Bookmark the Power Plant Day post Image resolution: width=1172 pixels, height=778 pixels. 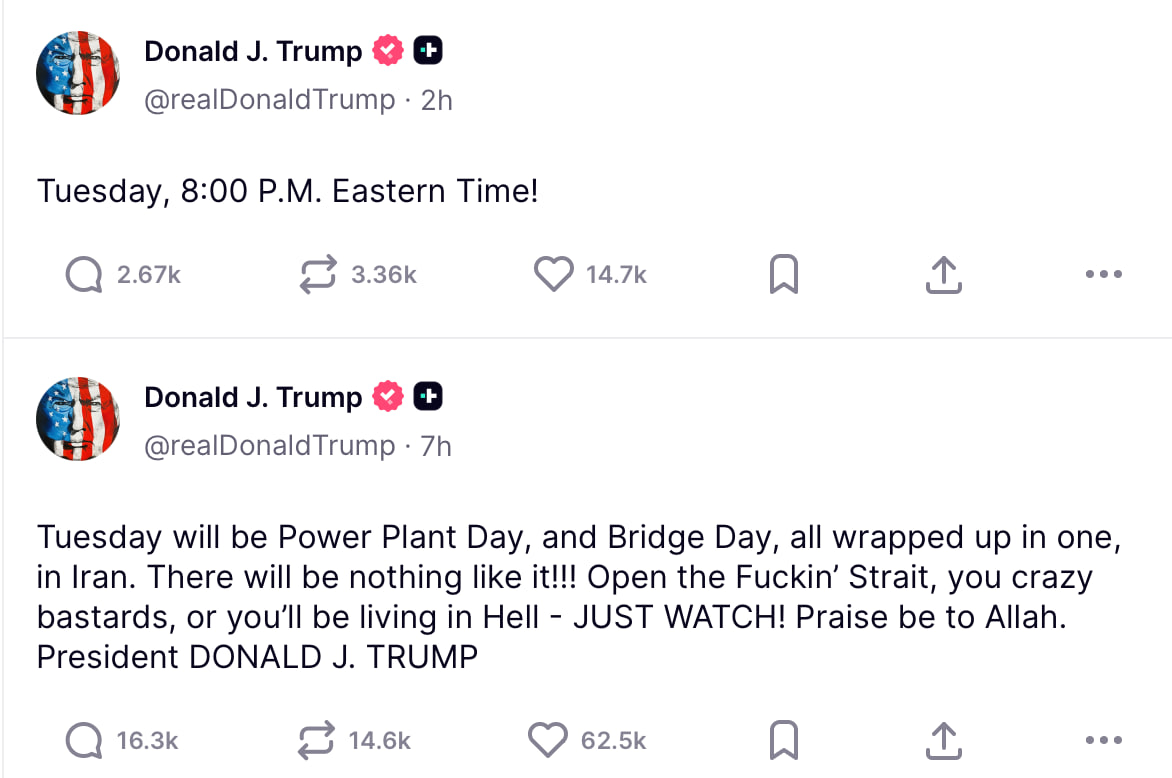click(783, 740)
